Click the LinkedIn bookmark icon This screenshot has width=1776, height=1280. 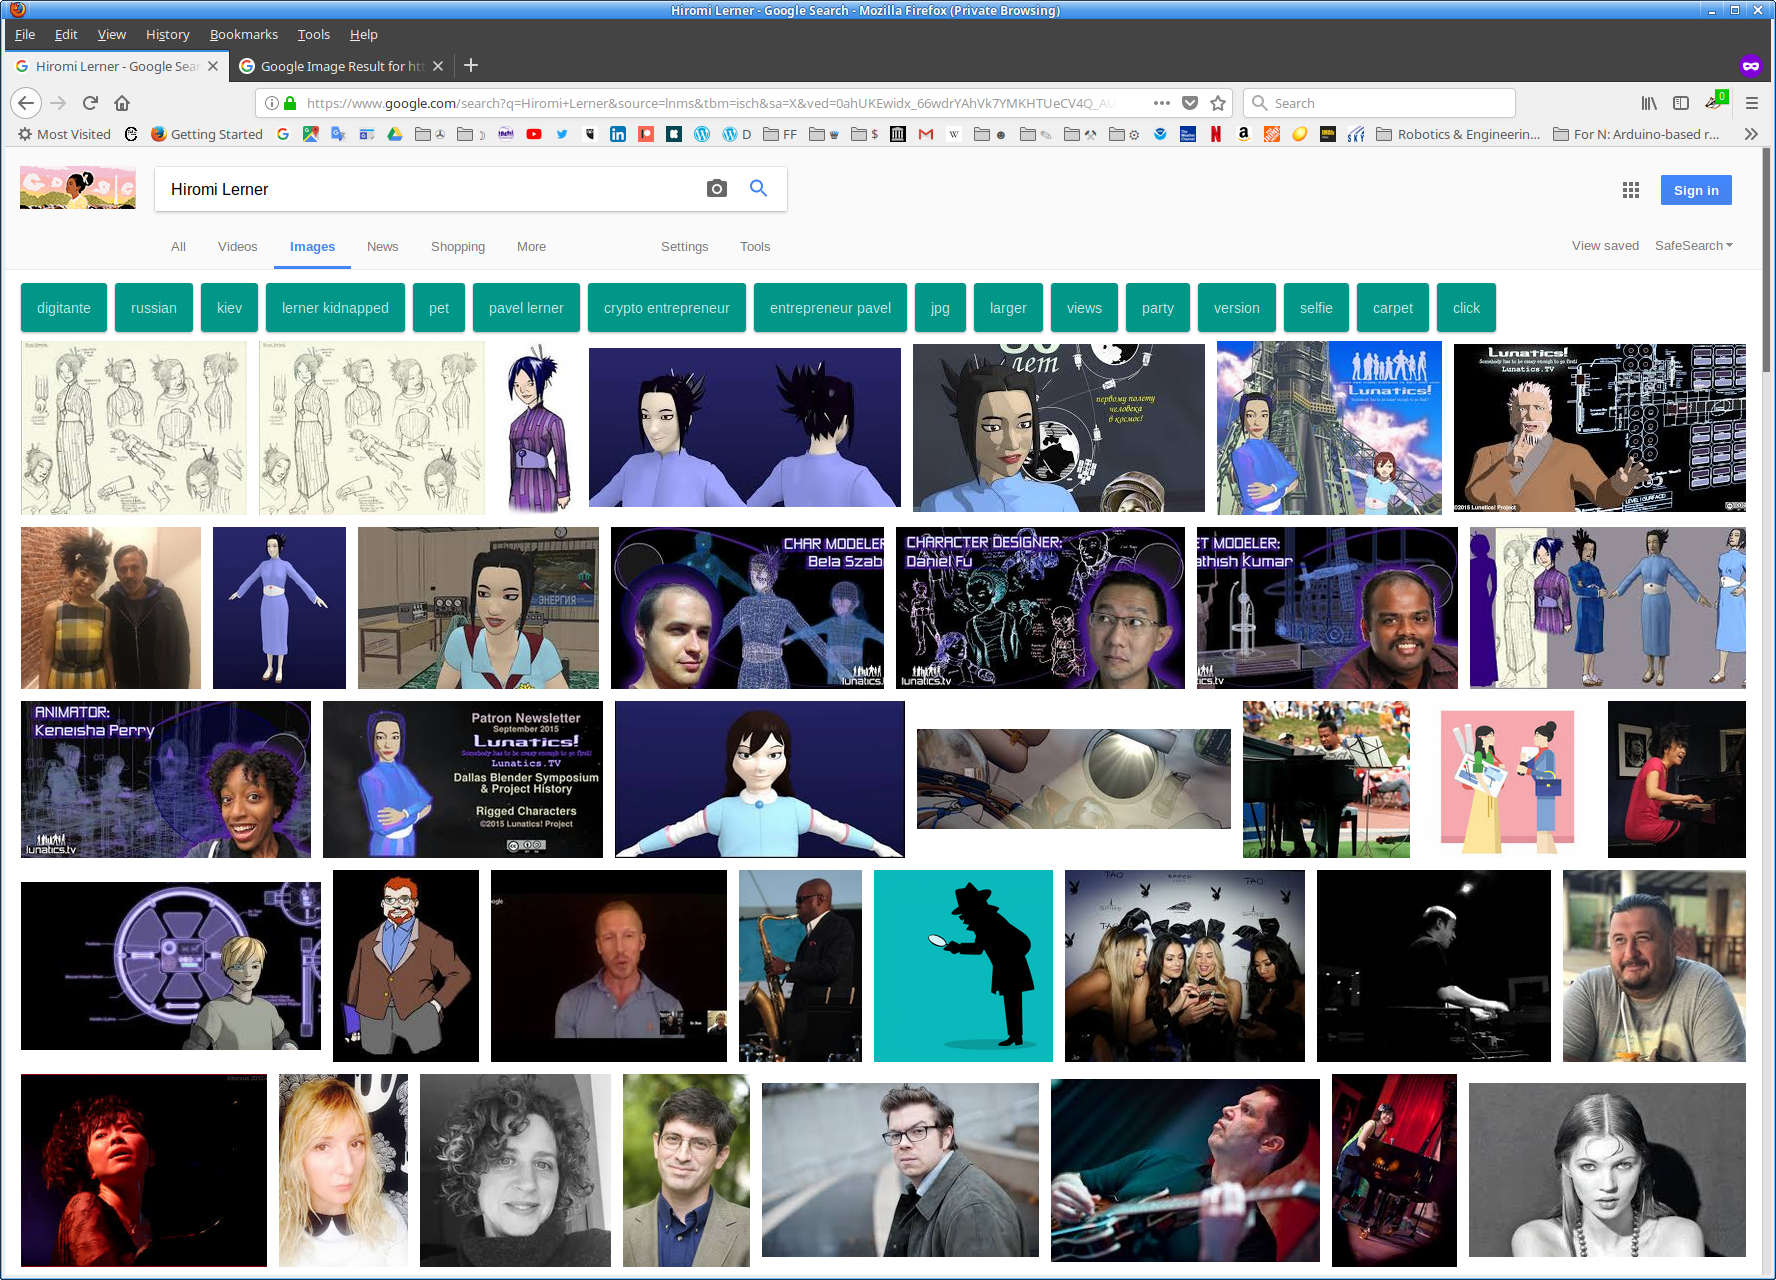tap(618, 134)
